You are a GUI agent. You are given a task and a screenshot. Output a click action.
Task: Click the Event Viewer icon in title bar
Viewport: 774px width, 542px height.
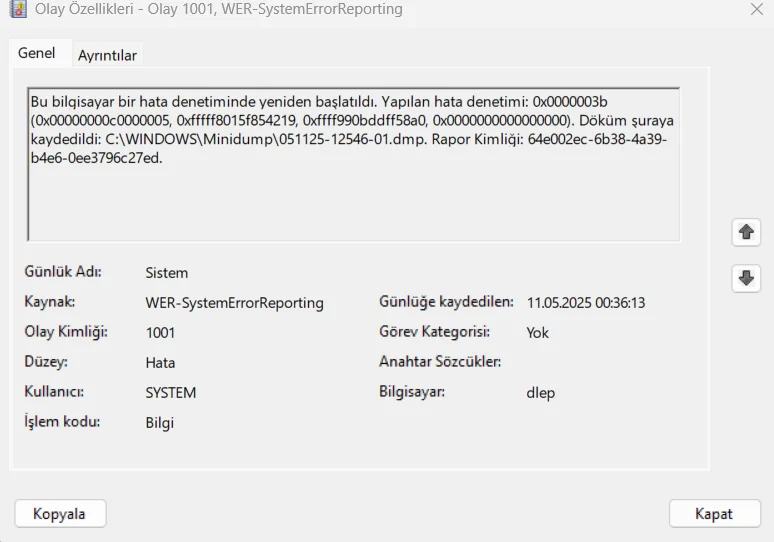[18, 8]
